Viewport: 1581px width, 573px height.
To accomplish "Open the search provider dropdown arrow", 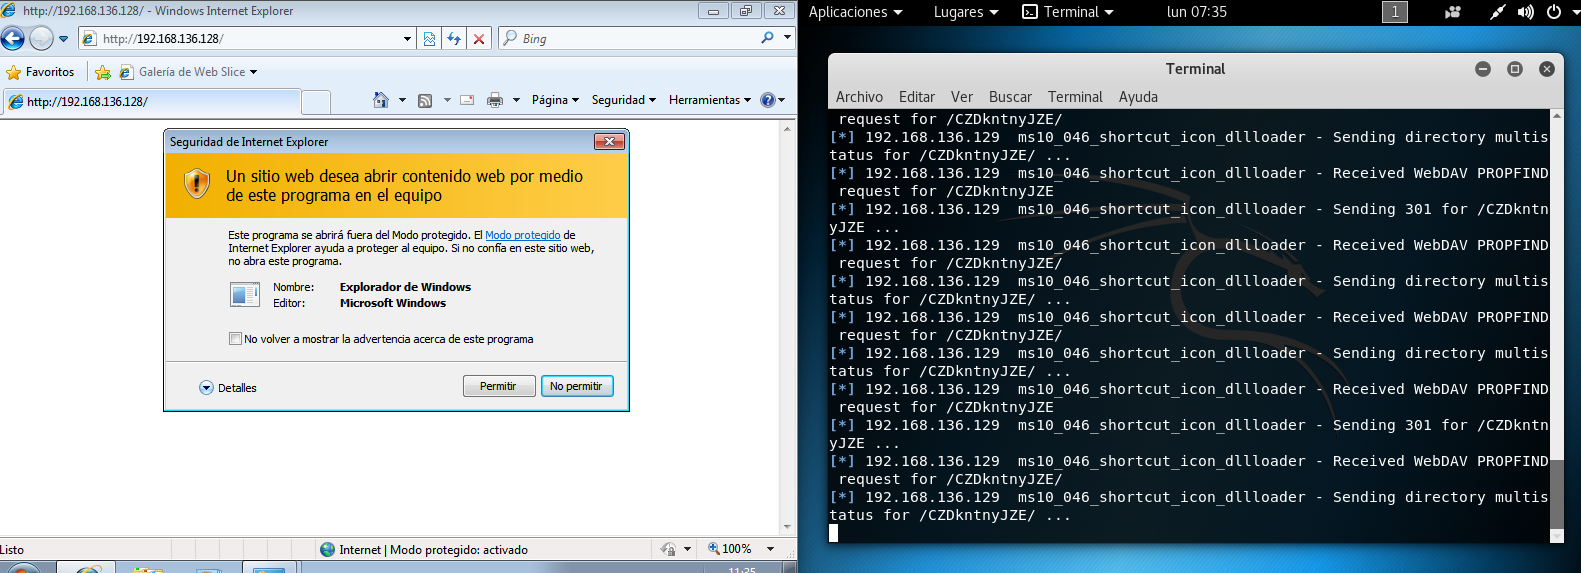I will point(787,38).
